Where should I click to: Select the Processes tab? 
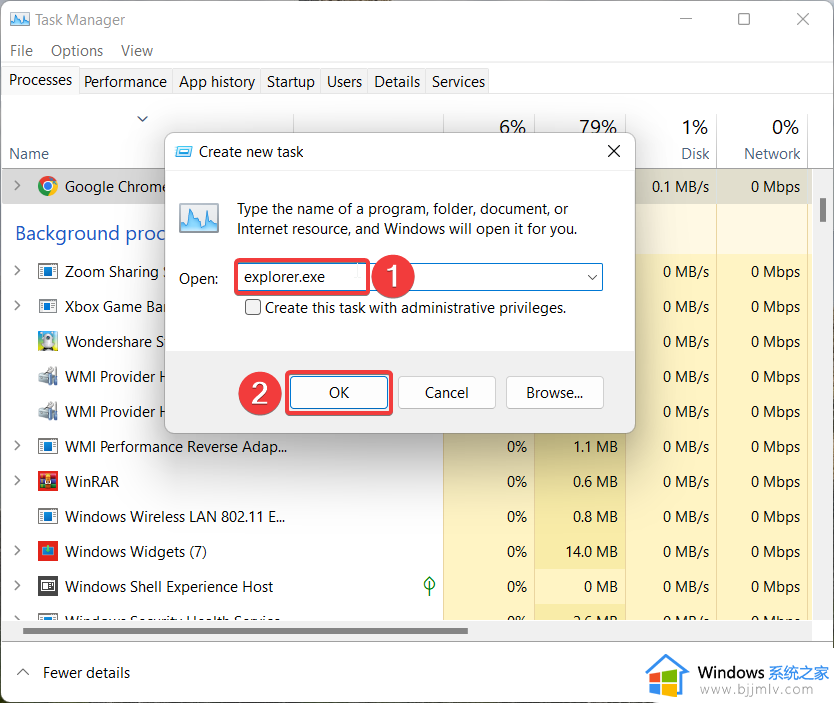click(x=40, y=80)
